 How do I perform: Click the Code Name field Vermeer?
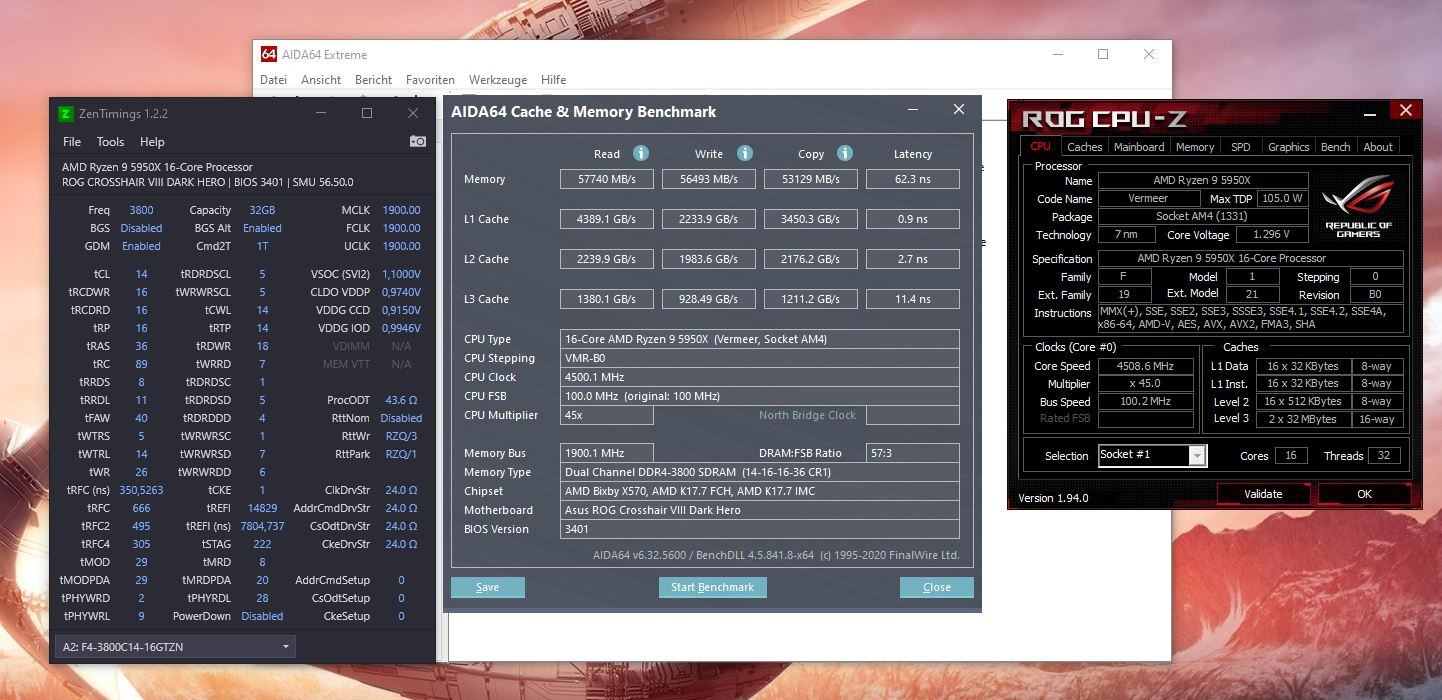tap(1148, 199)
